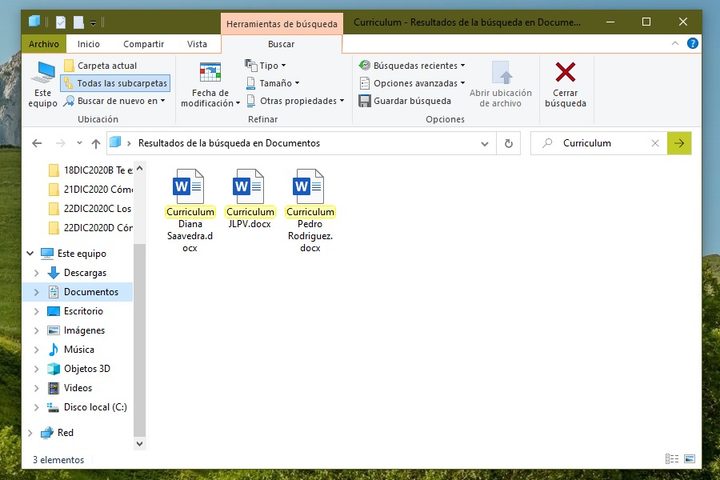Viewport: 720px width, 480px height.
Task: Switch to the Vista ribbon tab
Action: click(197, 44)
